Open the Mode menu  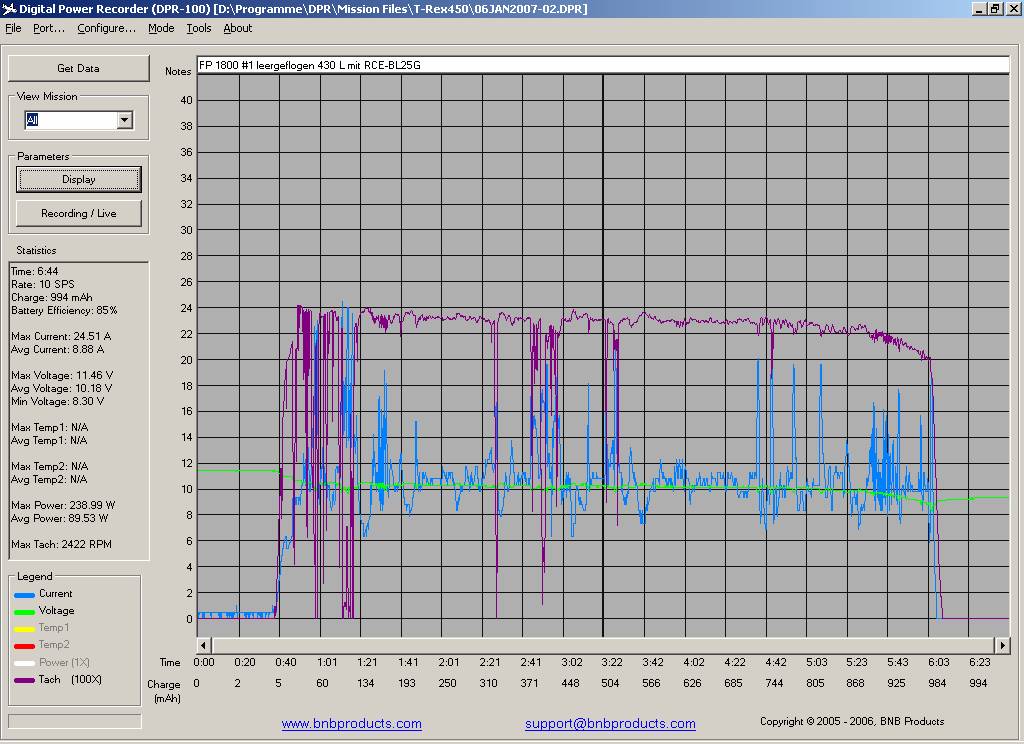(x=161, y=28)
